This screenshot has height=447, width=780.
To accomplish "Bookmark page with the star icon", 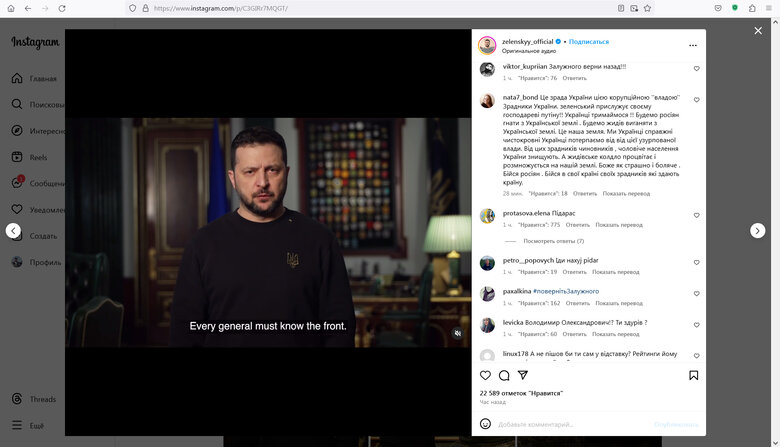I will pos(647,8).
